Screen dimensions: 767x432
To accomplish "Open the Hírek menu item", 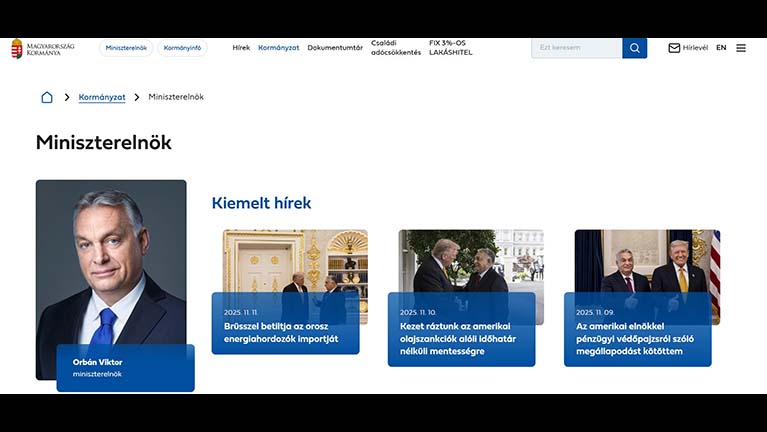I will click(241, 48).
